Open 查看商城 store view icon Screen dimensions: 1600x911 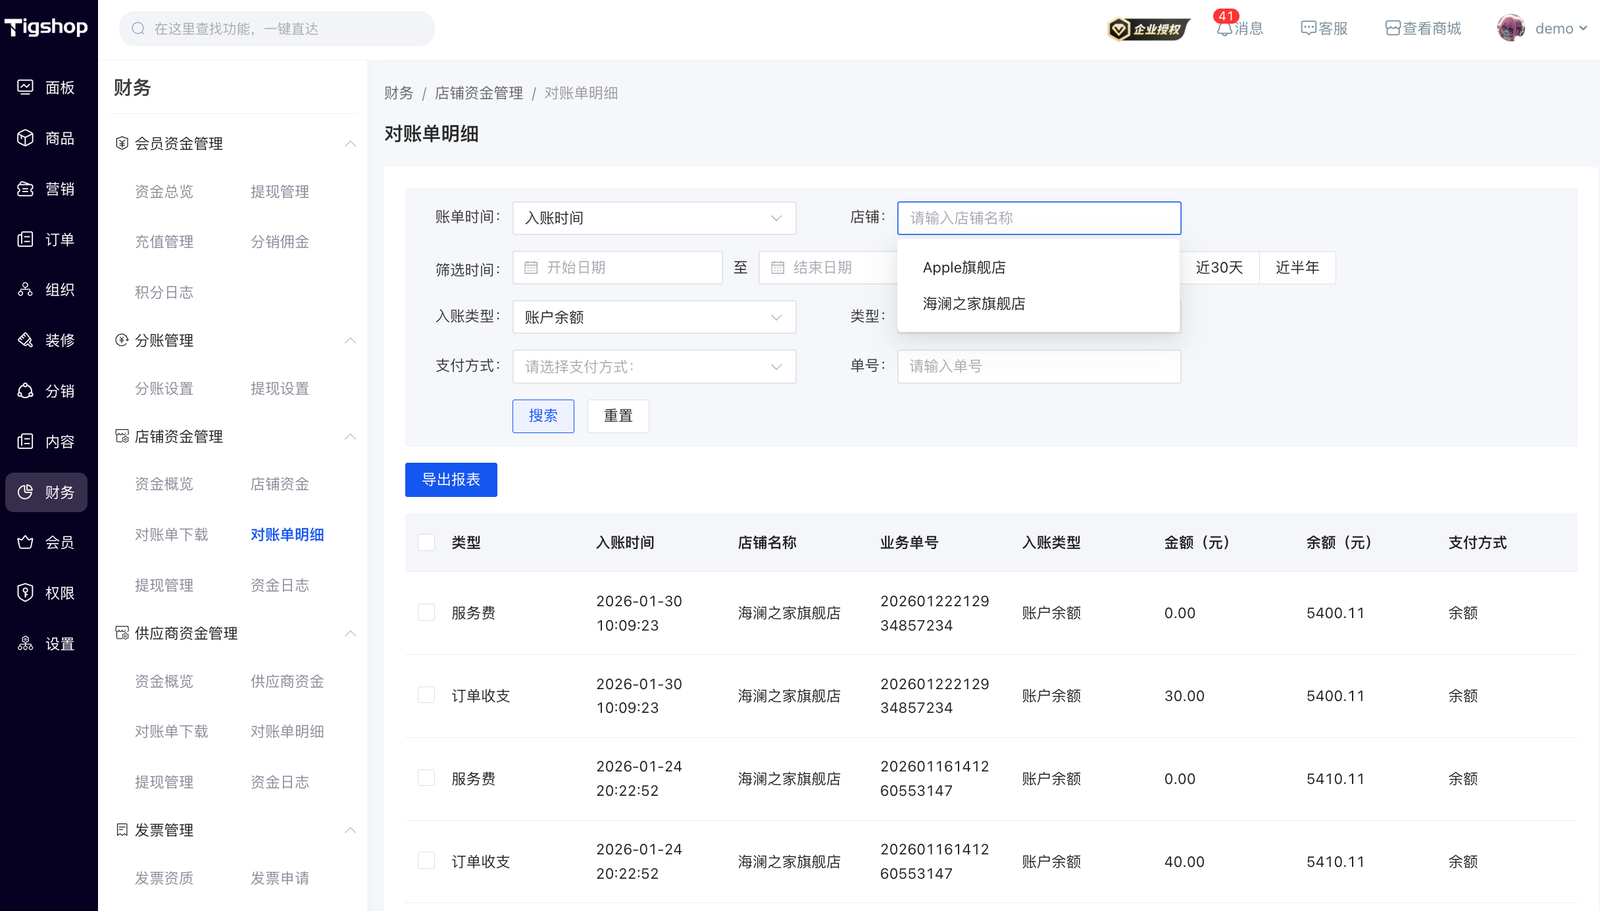click(1392, 28)
